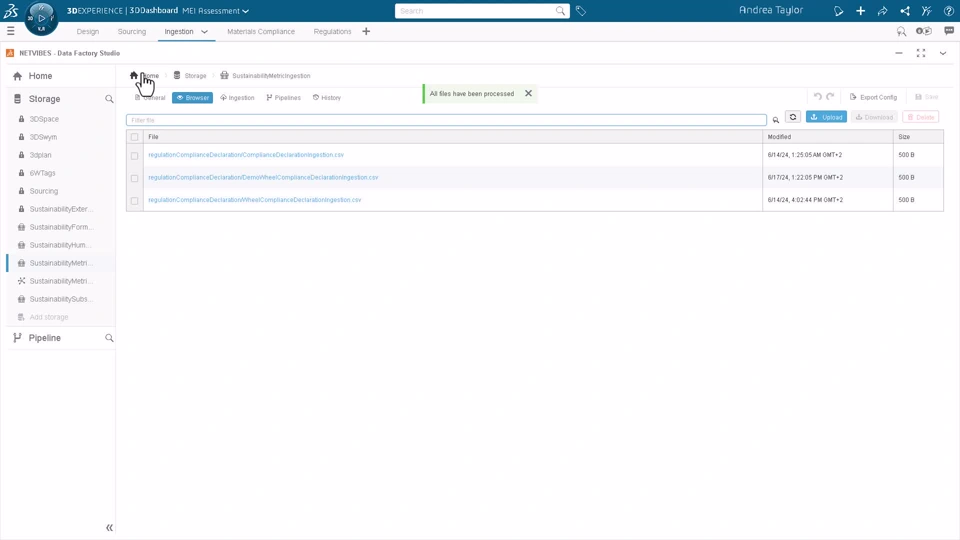Click the info and play media icon

coord(924,31)
